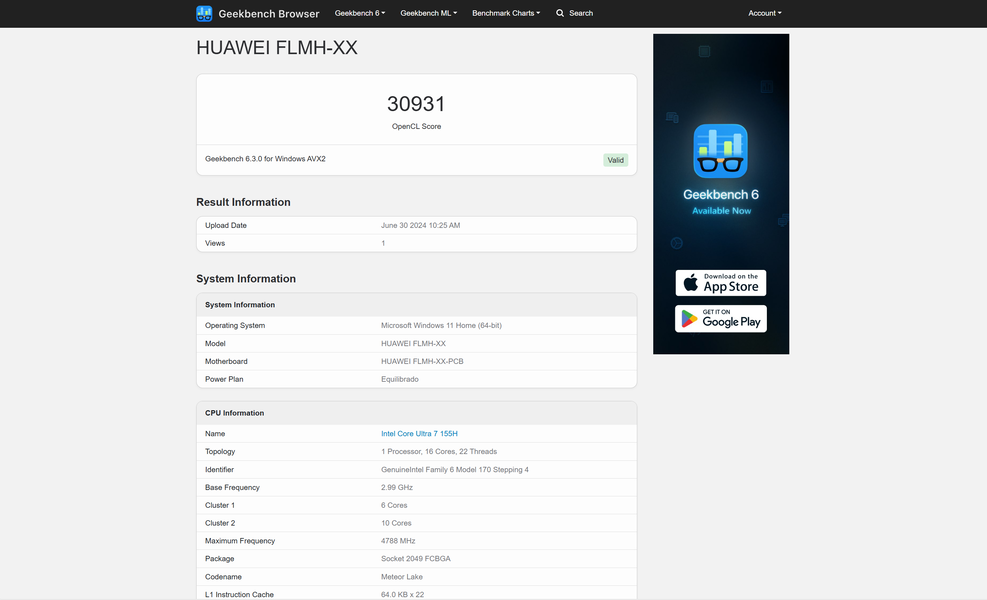Open the Geekbench 6 dropdown menu
Screen dimensions: 987x600
(359, 13)
